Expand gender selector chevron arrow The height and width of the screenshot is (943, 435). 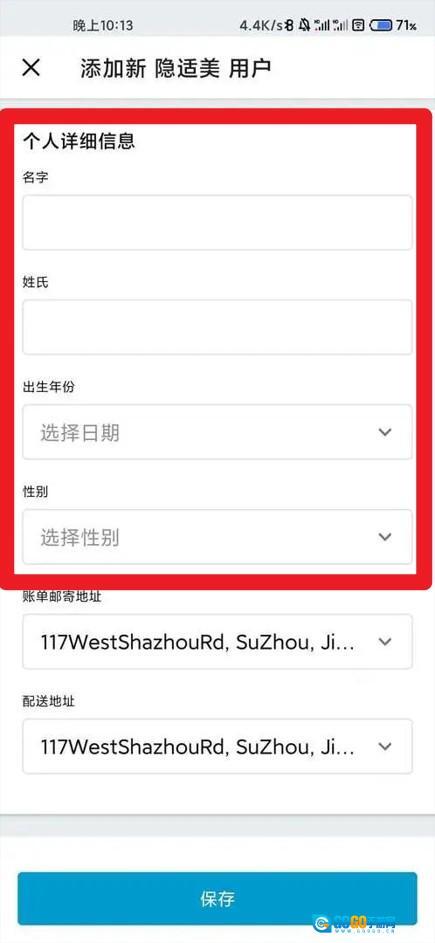(385, 536)
